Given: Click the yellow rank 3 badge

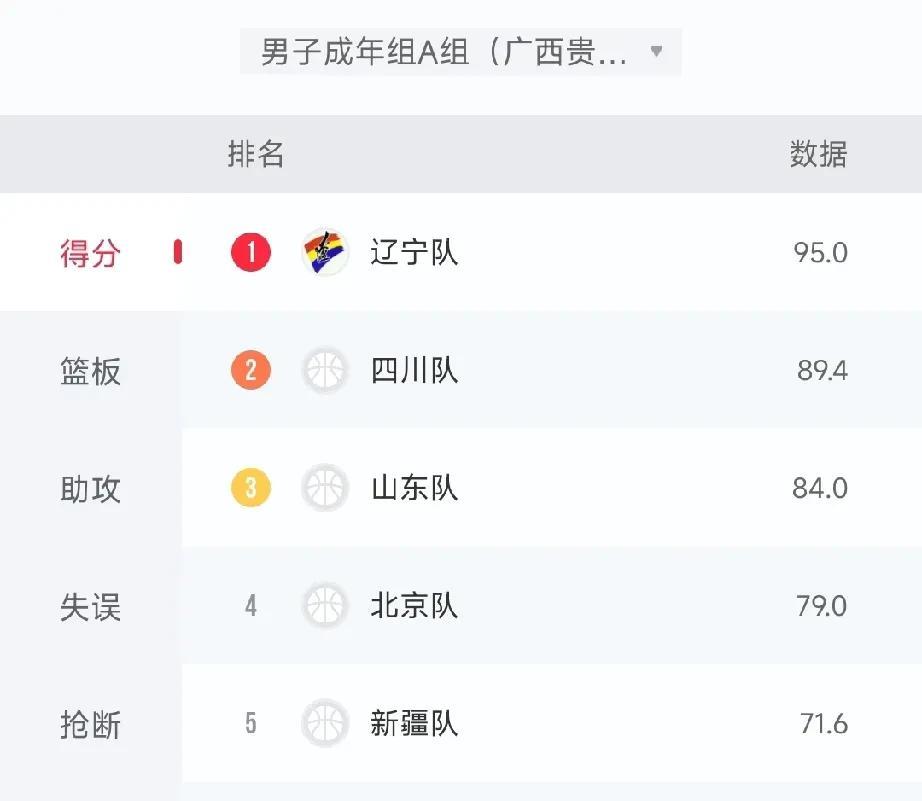Looking at the screenshot, I should [251, 488].
